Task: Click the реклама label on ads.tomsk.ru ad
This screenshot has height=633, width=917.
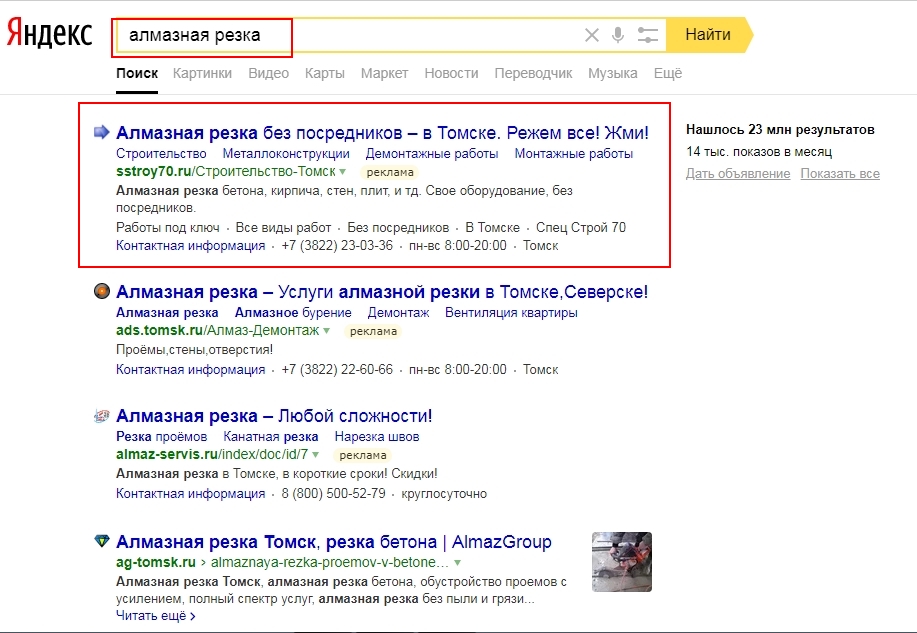Action: click(x=373, y=331)
